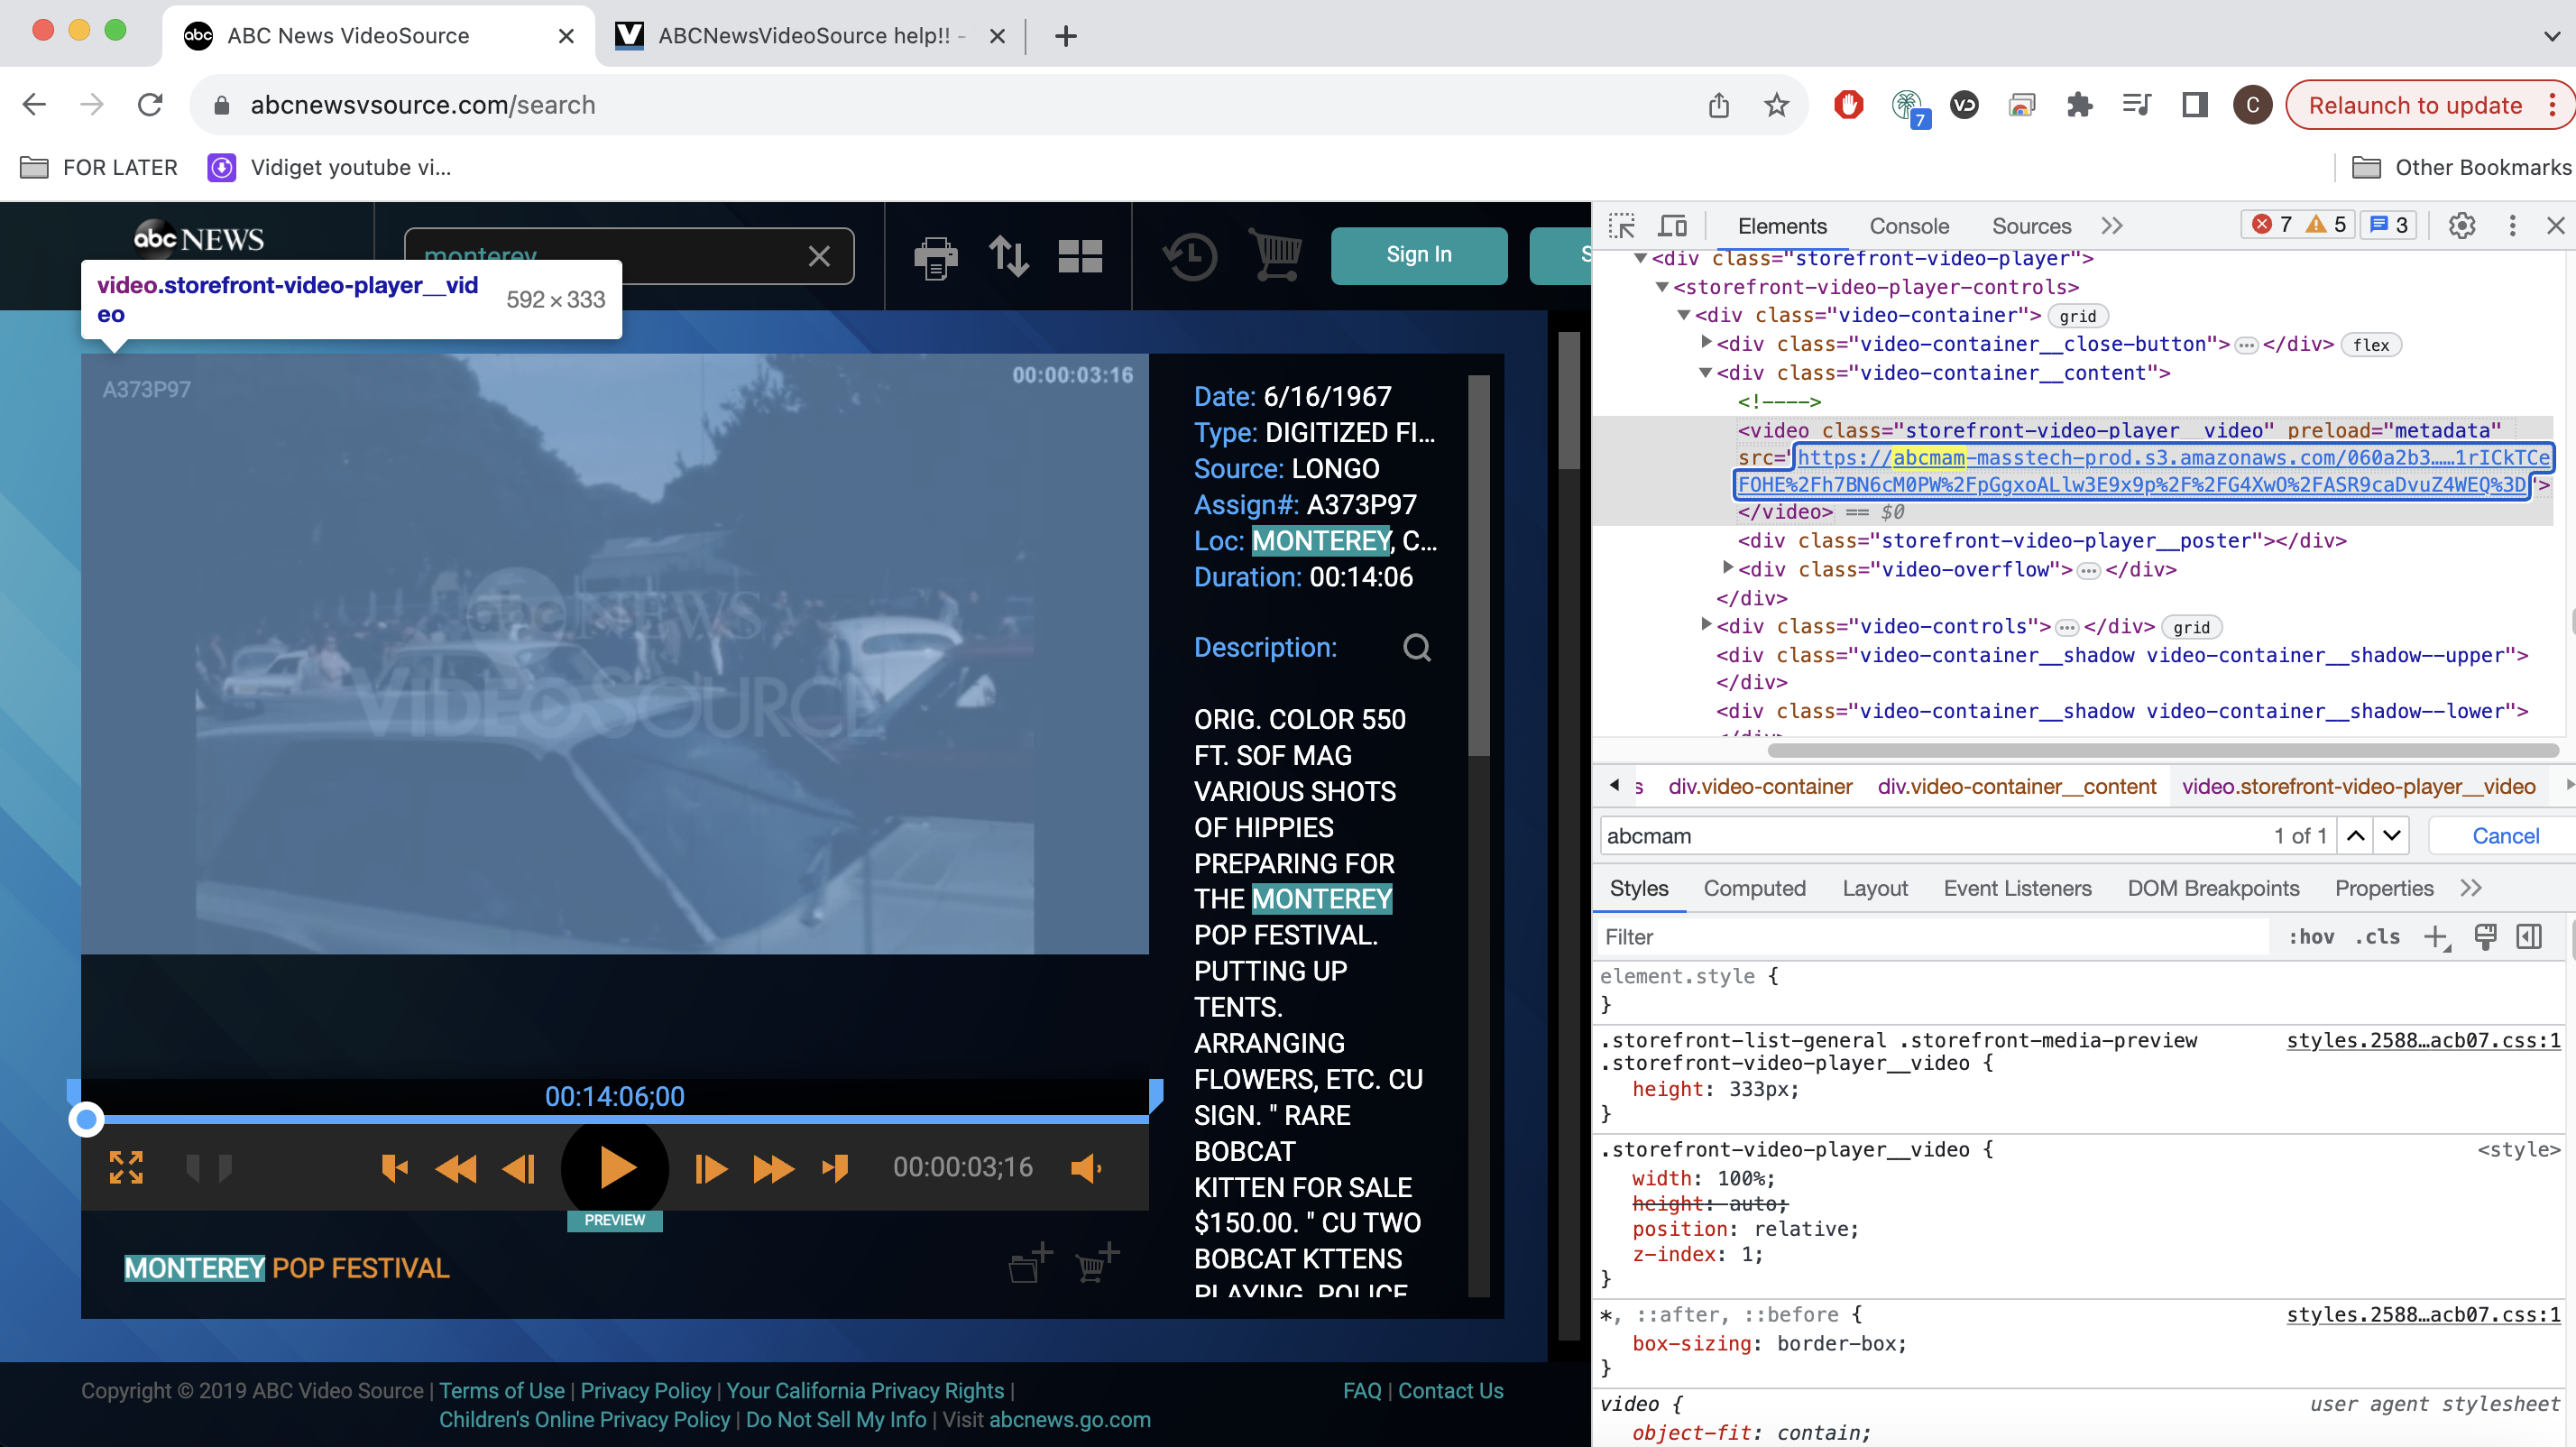2576x1447 pixels.
Task: Switch to the Console tab
Action: point(1908,226)
